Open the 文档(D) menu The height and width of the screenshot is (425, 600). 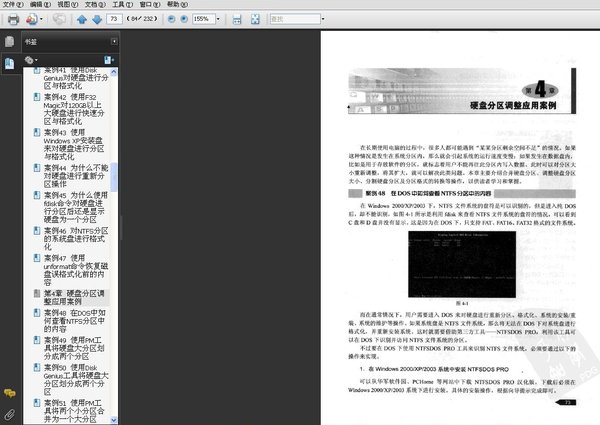point(95,4)
